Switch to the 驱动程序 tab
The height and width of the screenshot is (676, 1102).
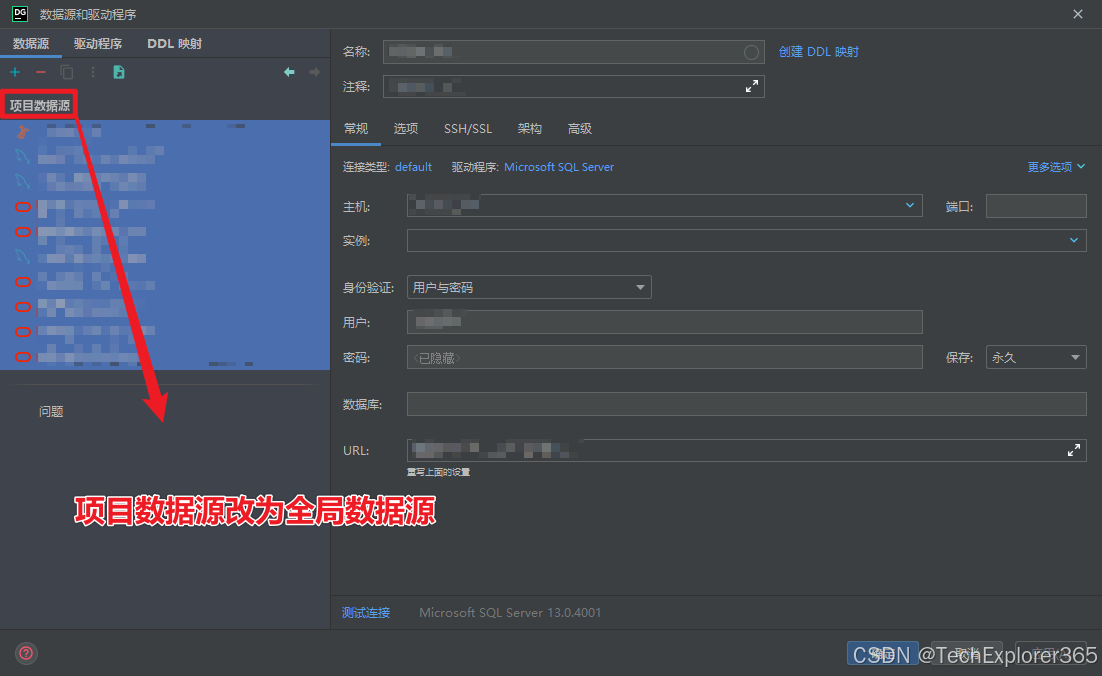pos(98,44)
